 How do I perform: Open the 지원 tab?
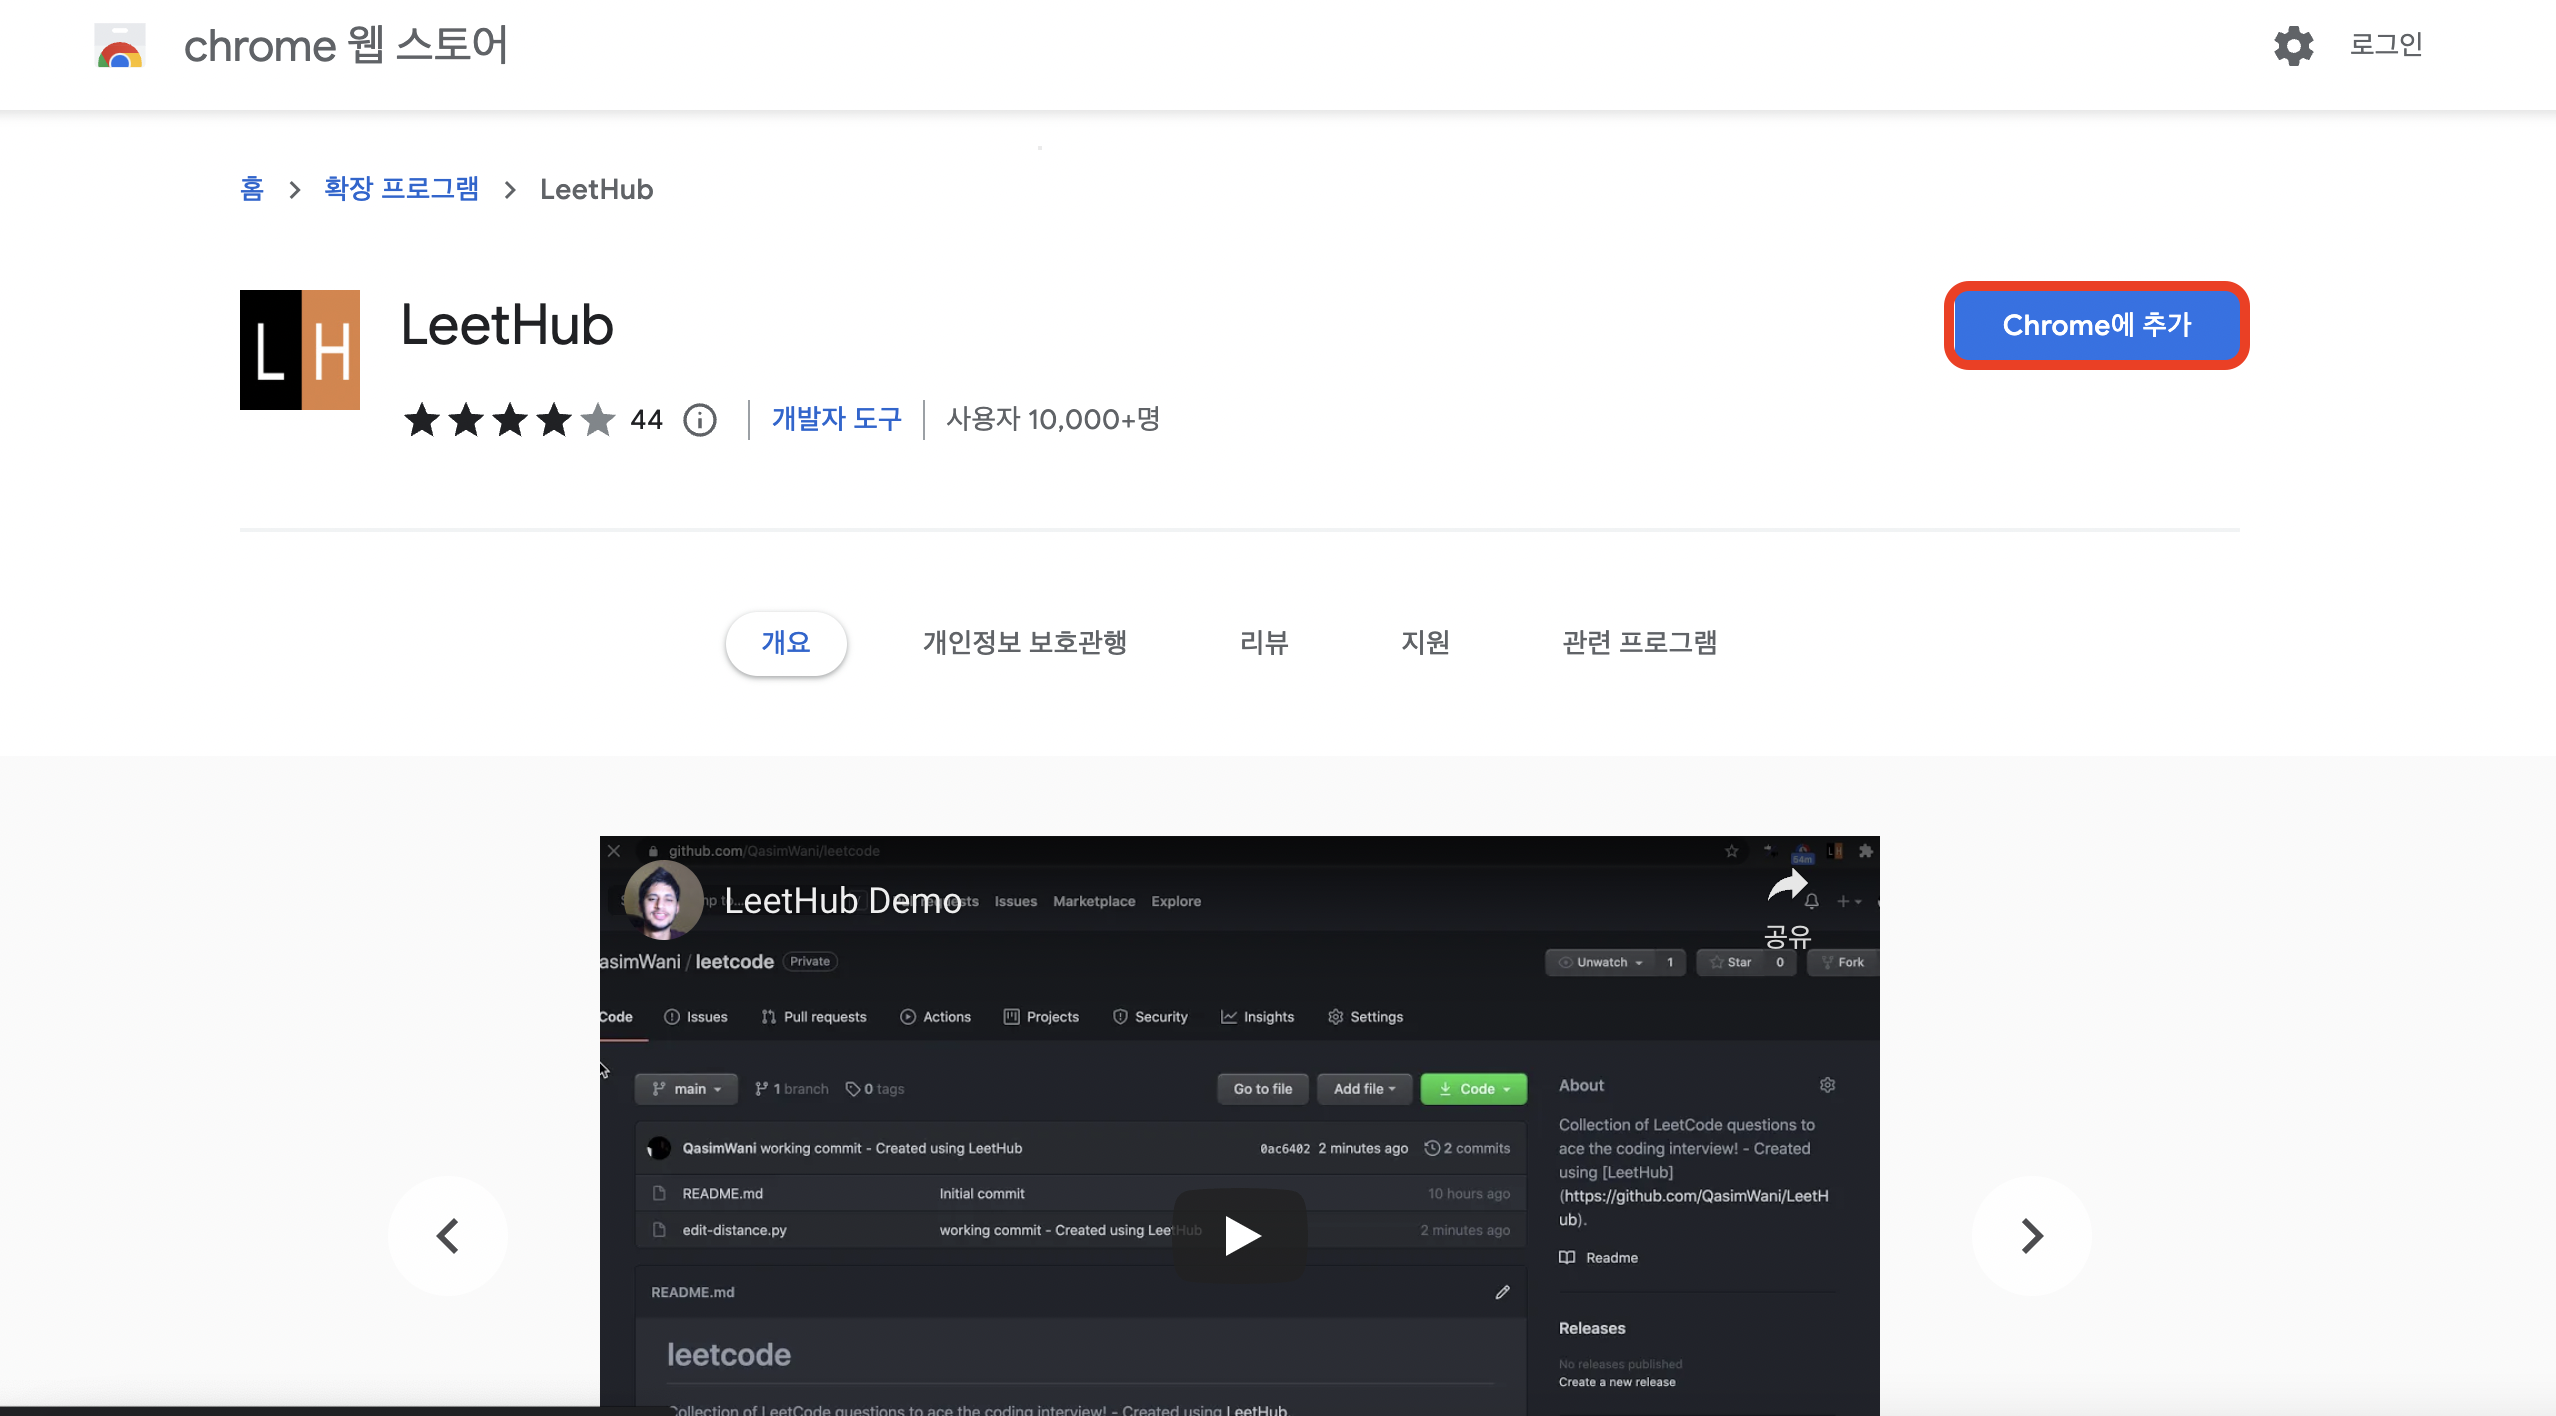[x=1425, y=642]
